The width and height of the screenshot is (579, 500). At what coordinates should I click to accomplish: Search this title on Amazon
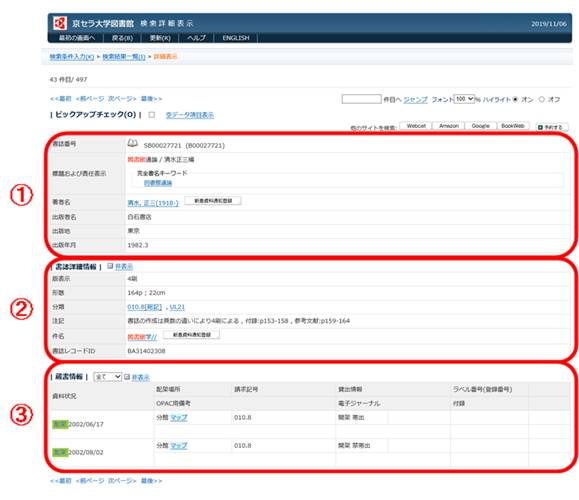pos(449,126)
